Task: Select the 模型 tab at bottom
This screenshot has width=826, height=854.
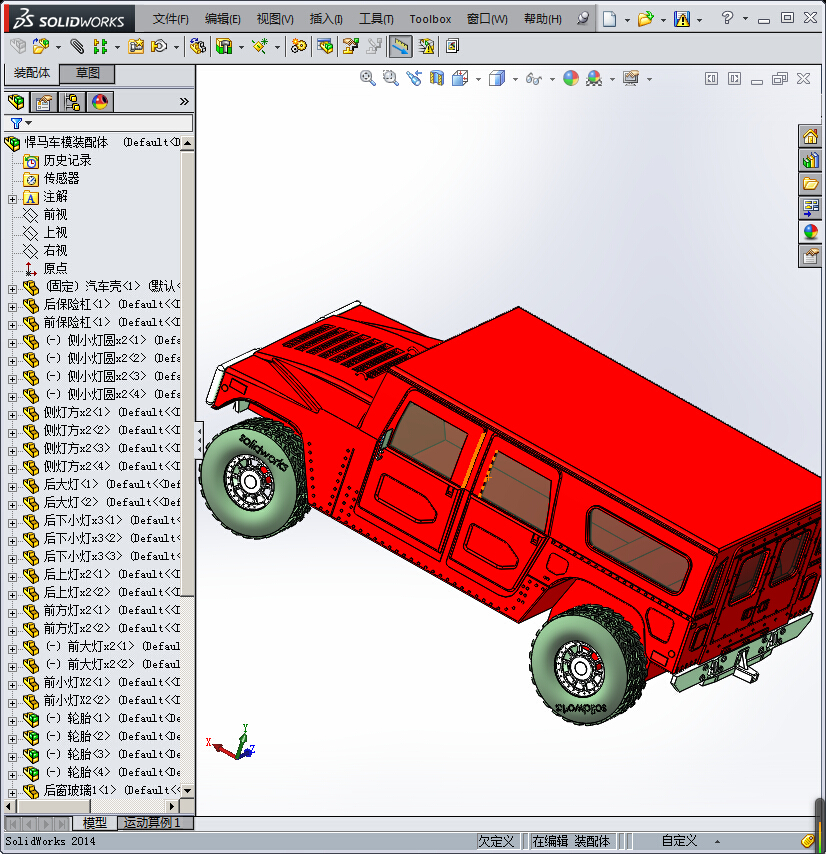Action: coord(94,822)
